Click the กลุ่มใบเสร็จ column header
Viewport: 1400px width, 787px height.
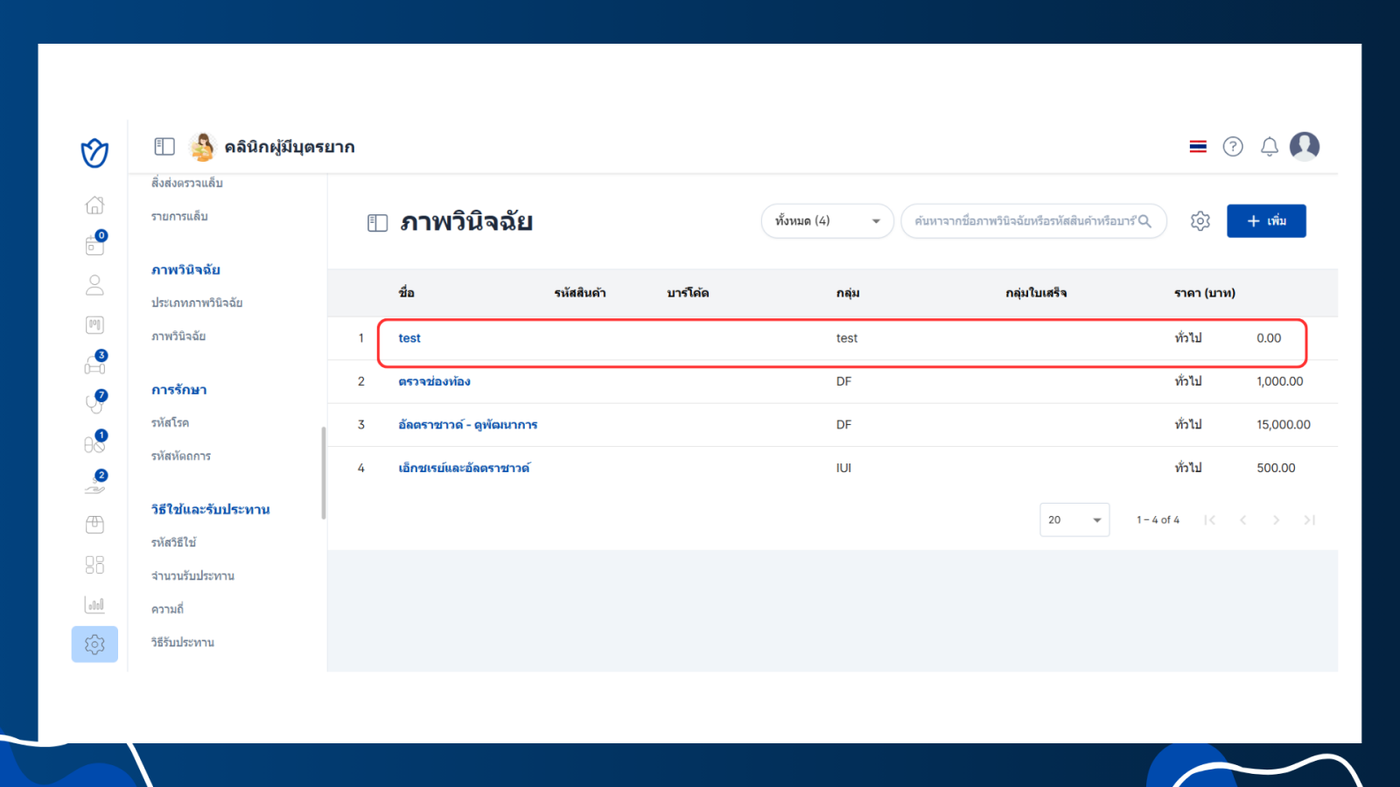point(1036,293)
